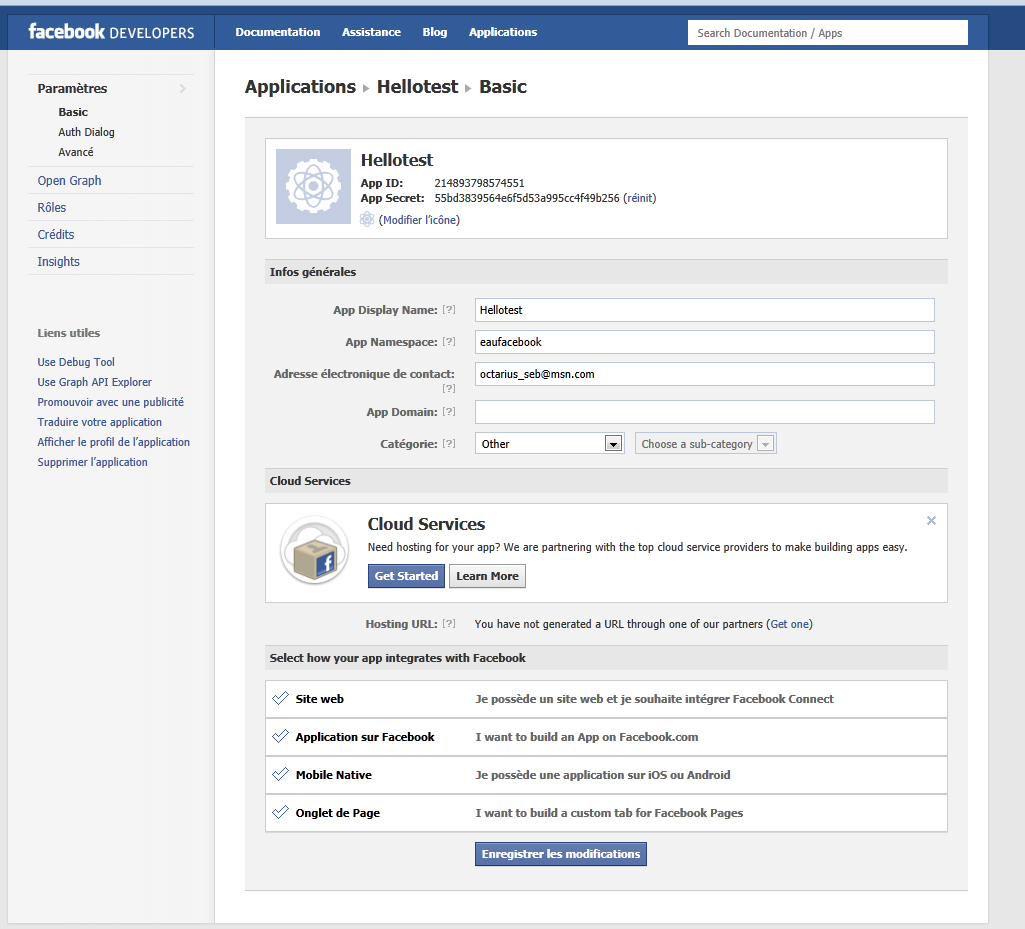Open the App Domain help [?]

[448, 411]
